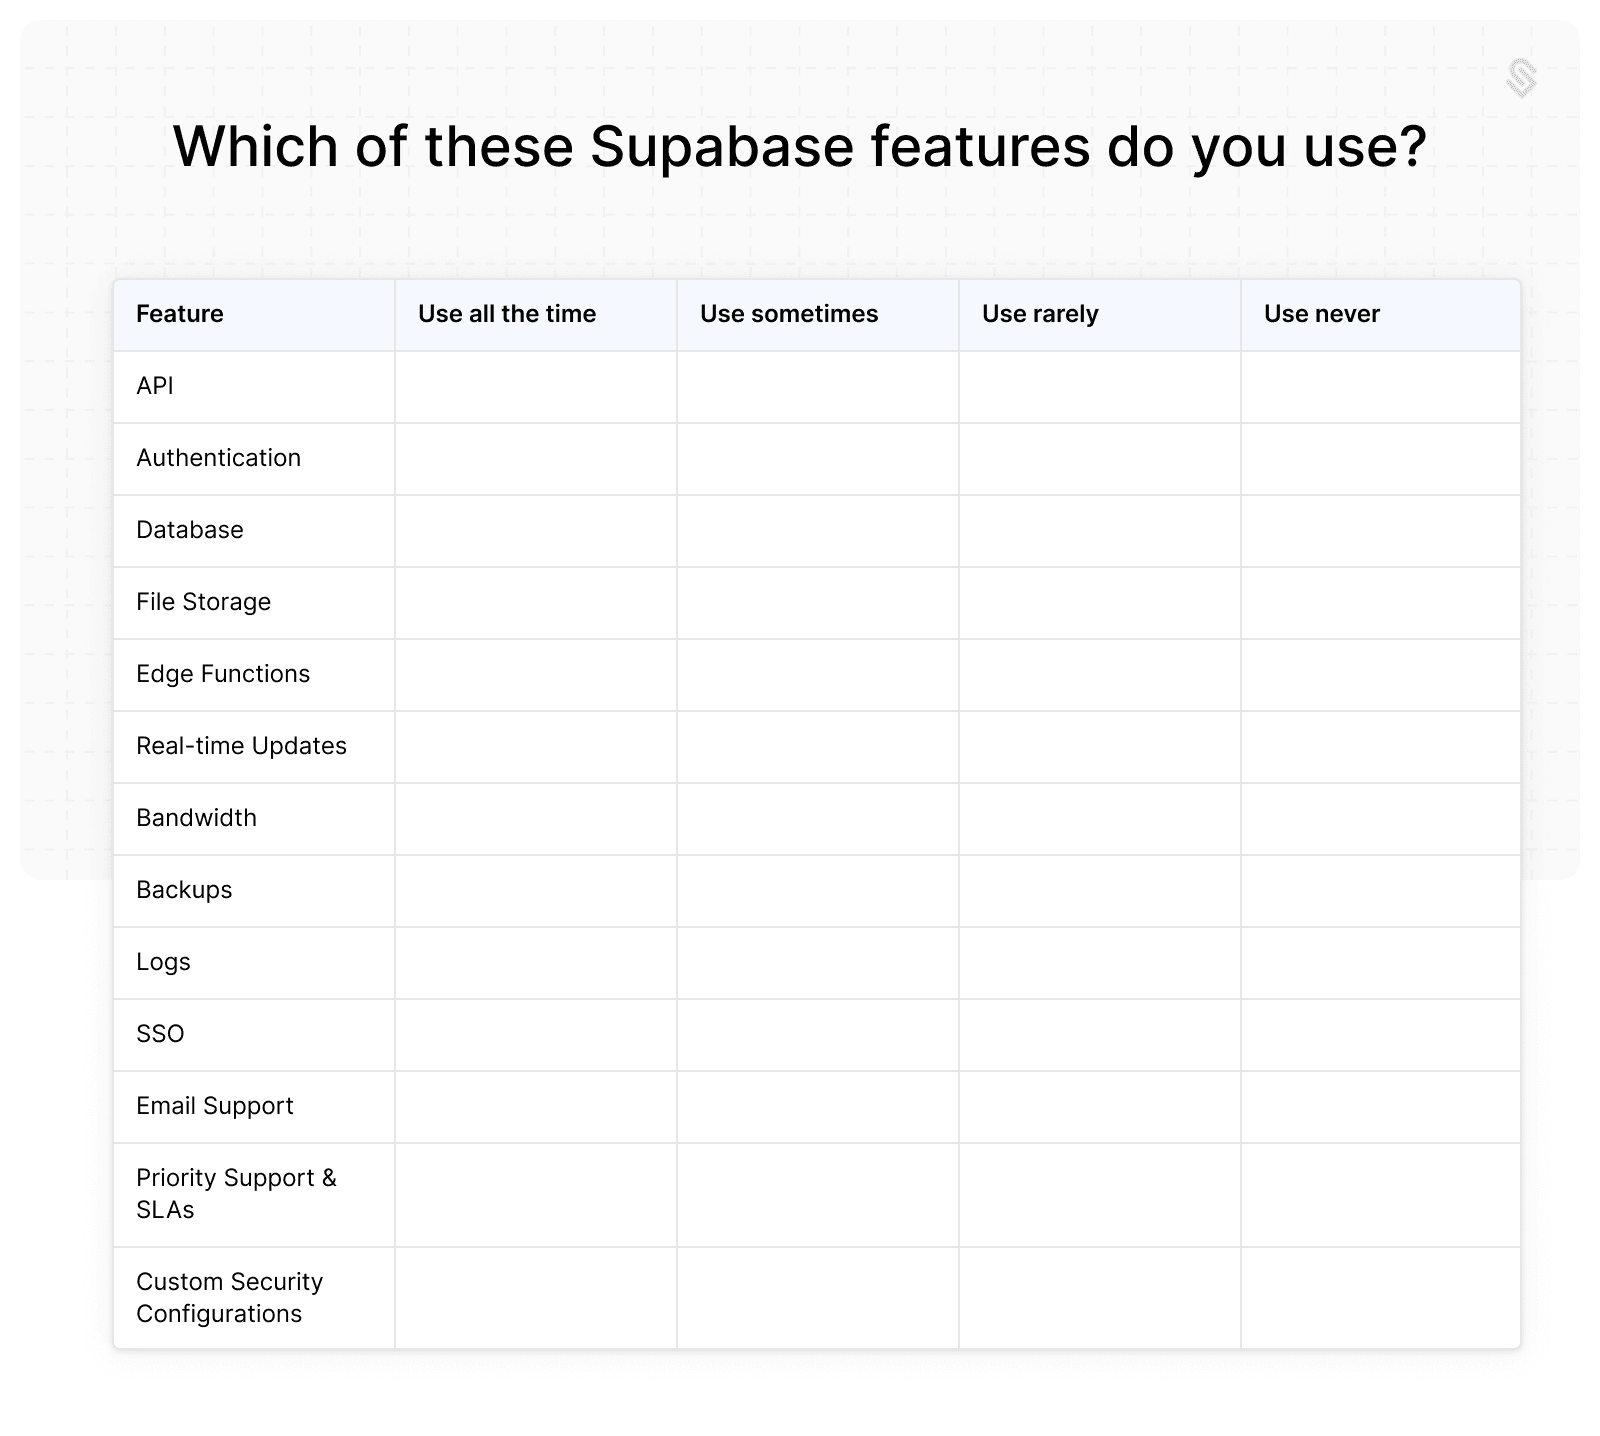Select Priority Support & SLAs row label
The height and width of the screenshot is (1436, 1600).
[x=236, y=1194]
